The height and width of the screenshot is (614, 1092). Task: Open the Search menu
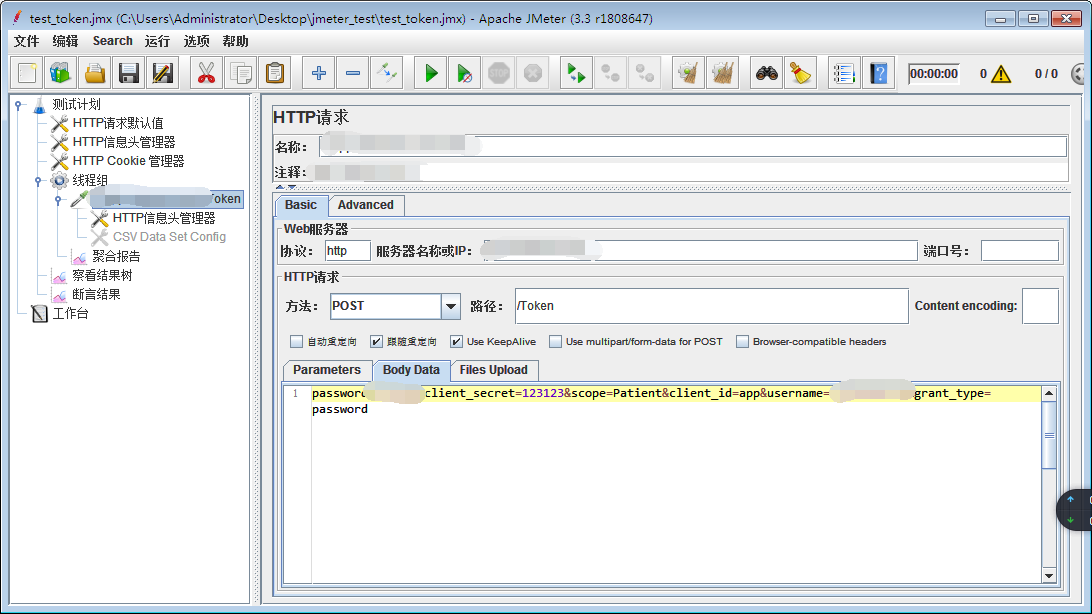(112, 41)
